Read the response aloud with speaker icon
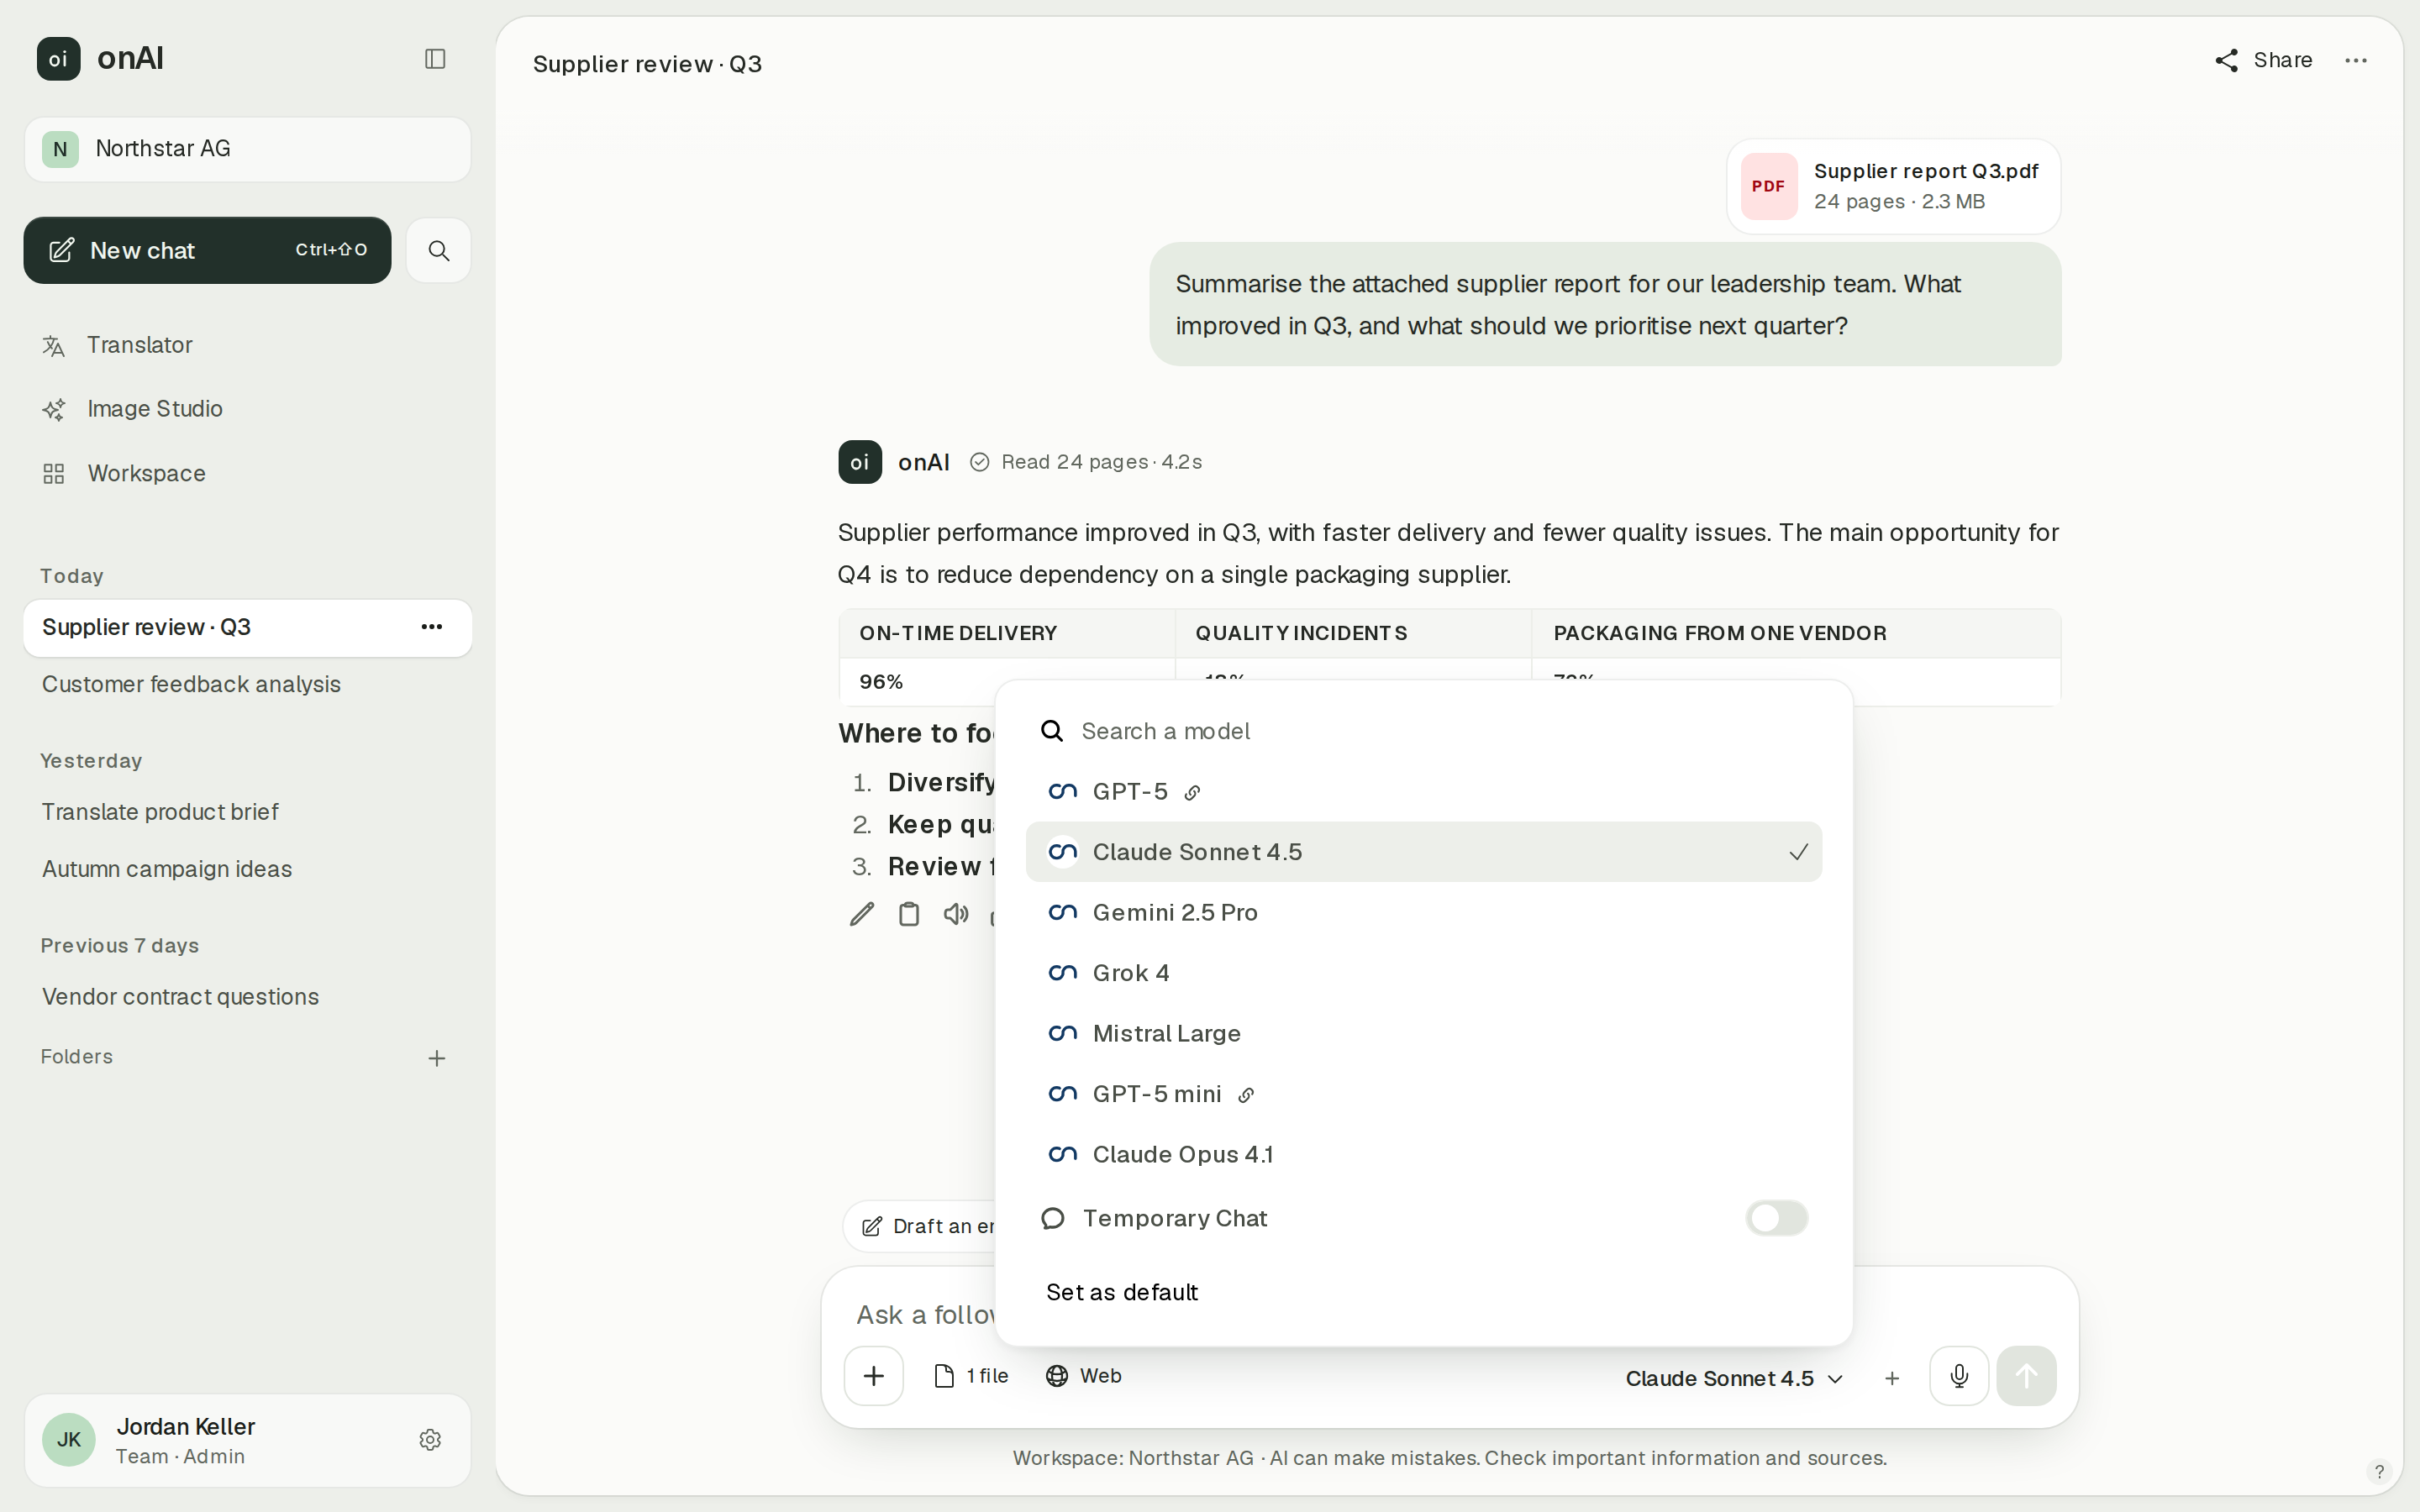The height and width of the screenshot is (1512, 2420). pyautogui.click(x=956, y=914)
